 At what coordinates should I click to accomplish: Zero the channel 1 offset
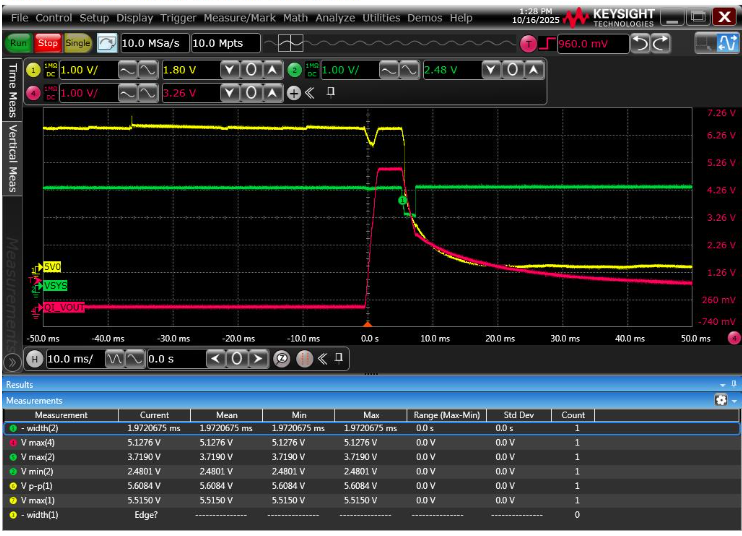tap(251, 70)
